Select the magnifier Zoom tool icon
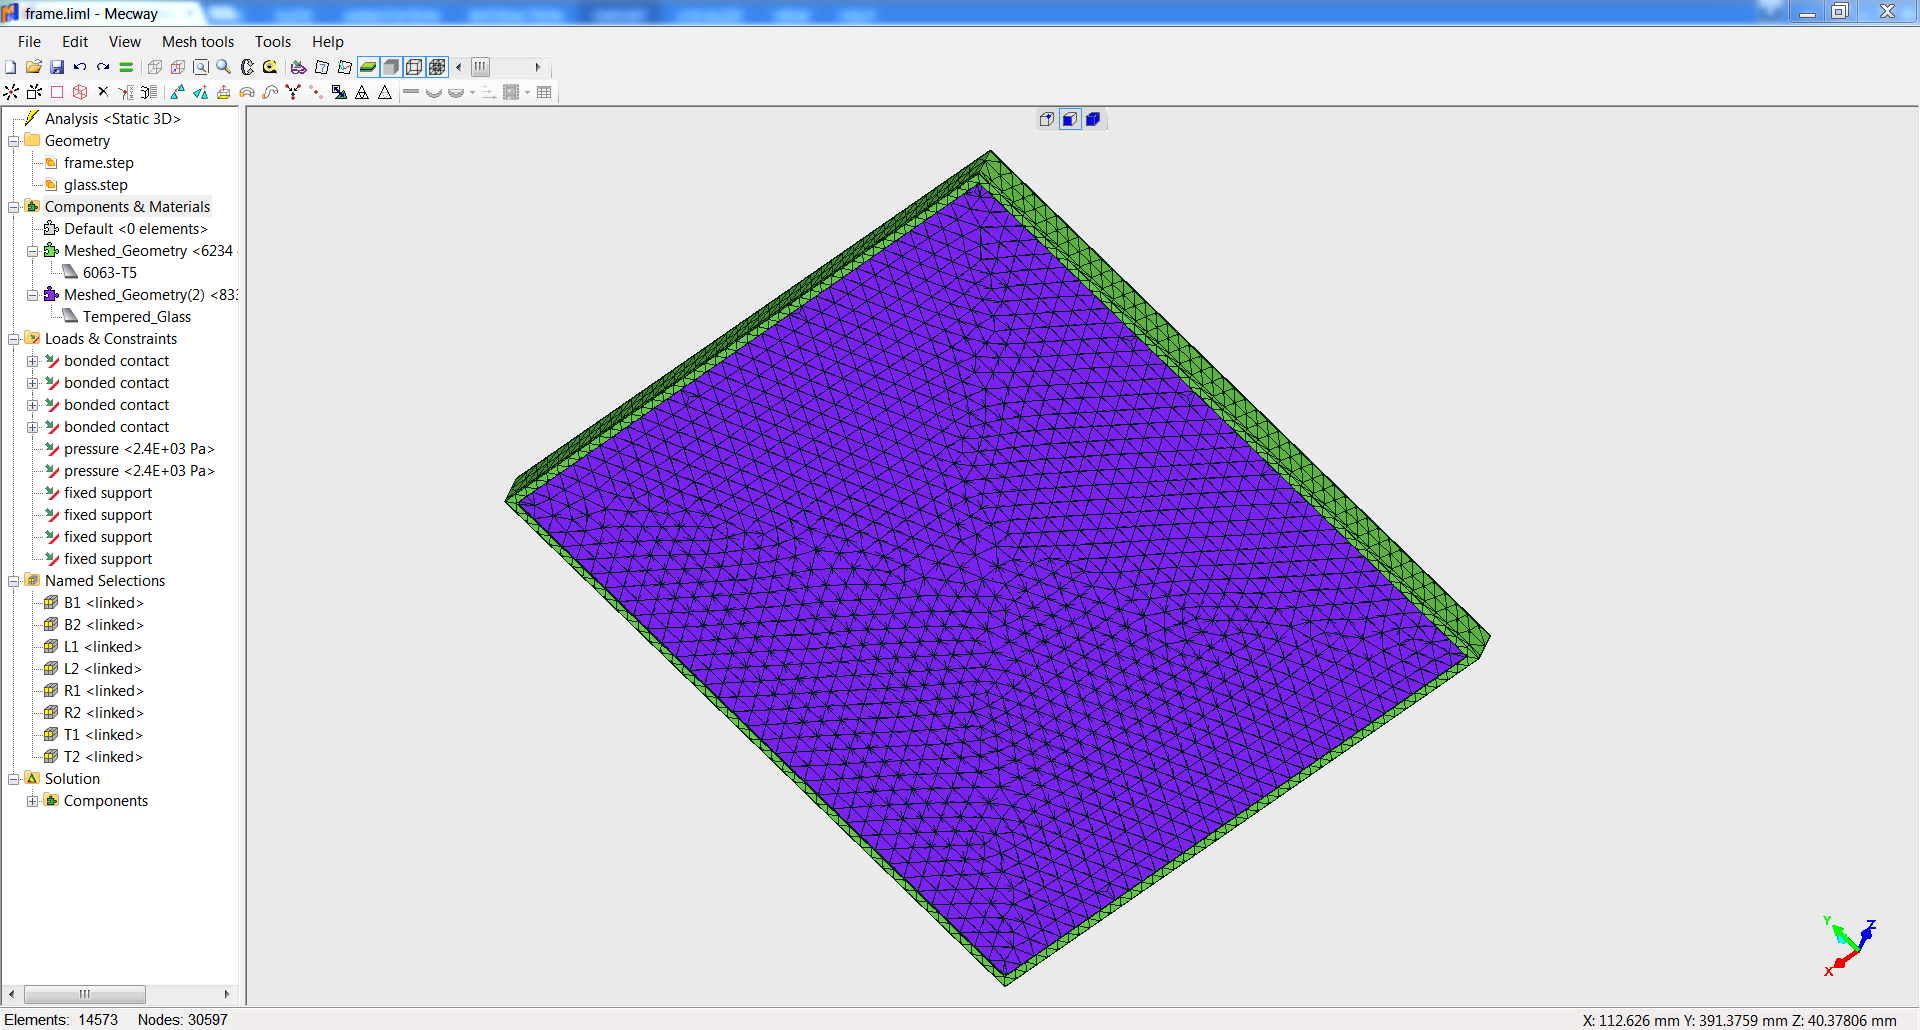This screenshot has width=1920, height=1030. 224,67
